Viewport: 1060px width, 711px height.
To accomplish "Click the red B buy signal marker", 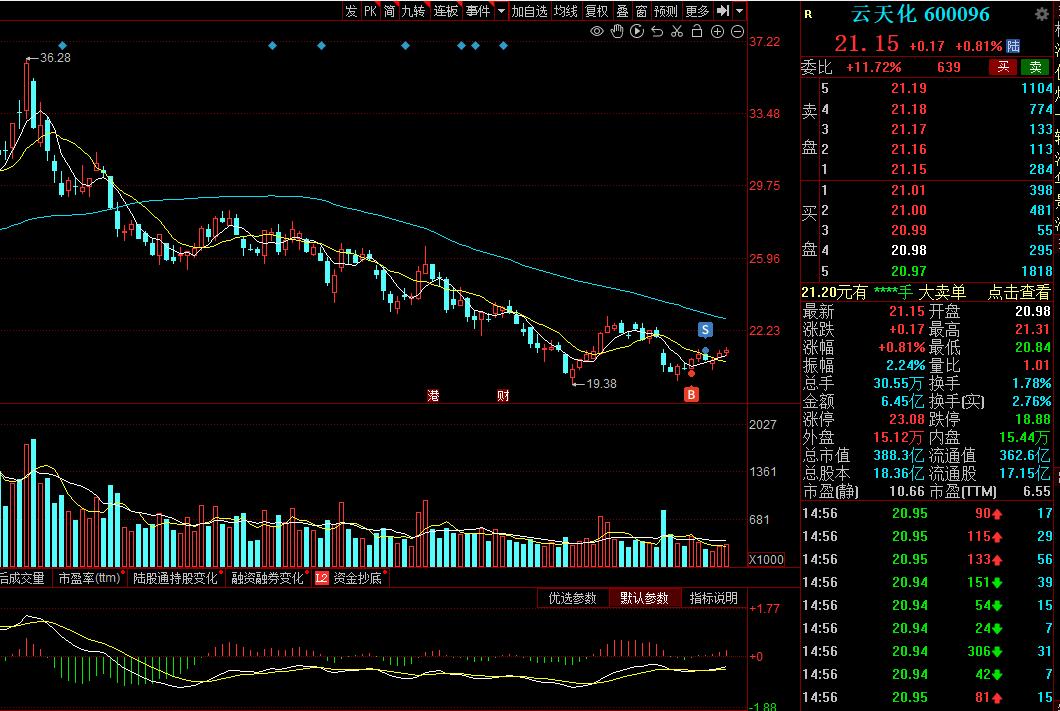I will click(691, 395).
